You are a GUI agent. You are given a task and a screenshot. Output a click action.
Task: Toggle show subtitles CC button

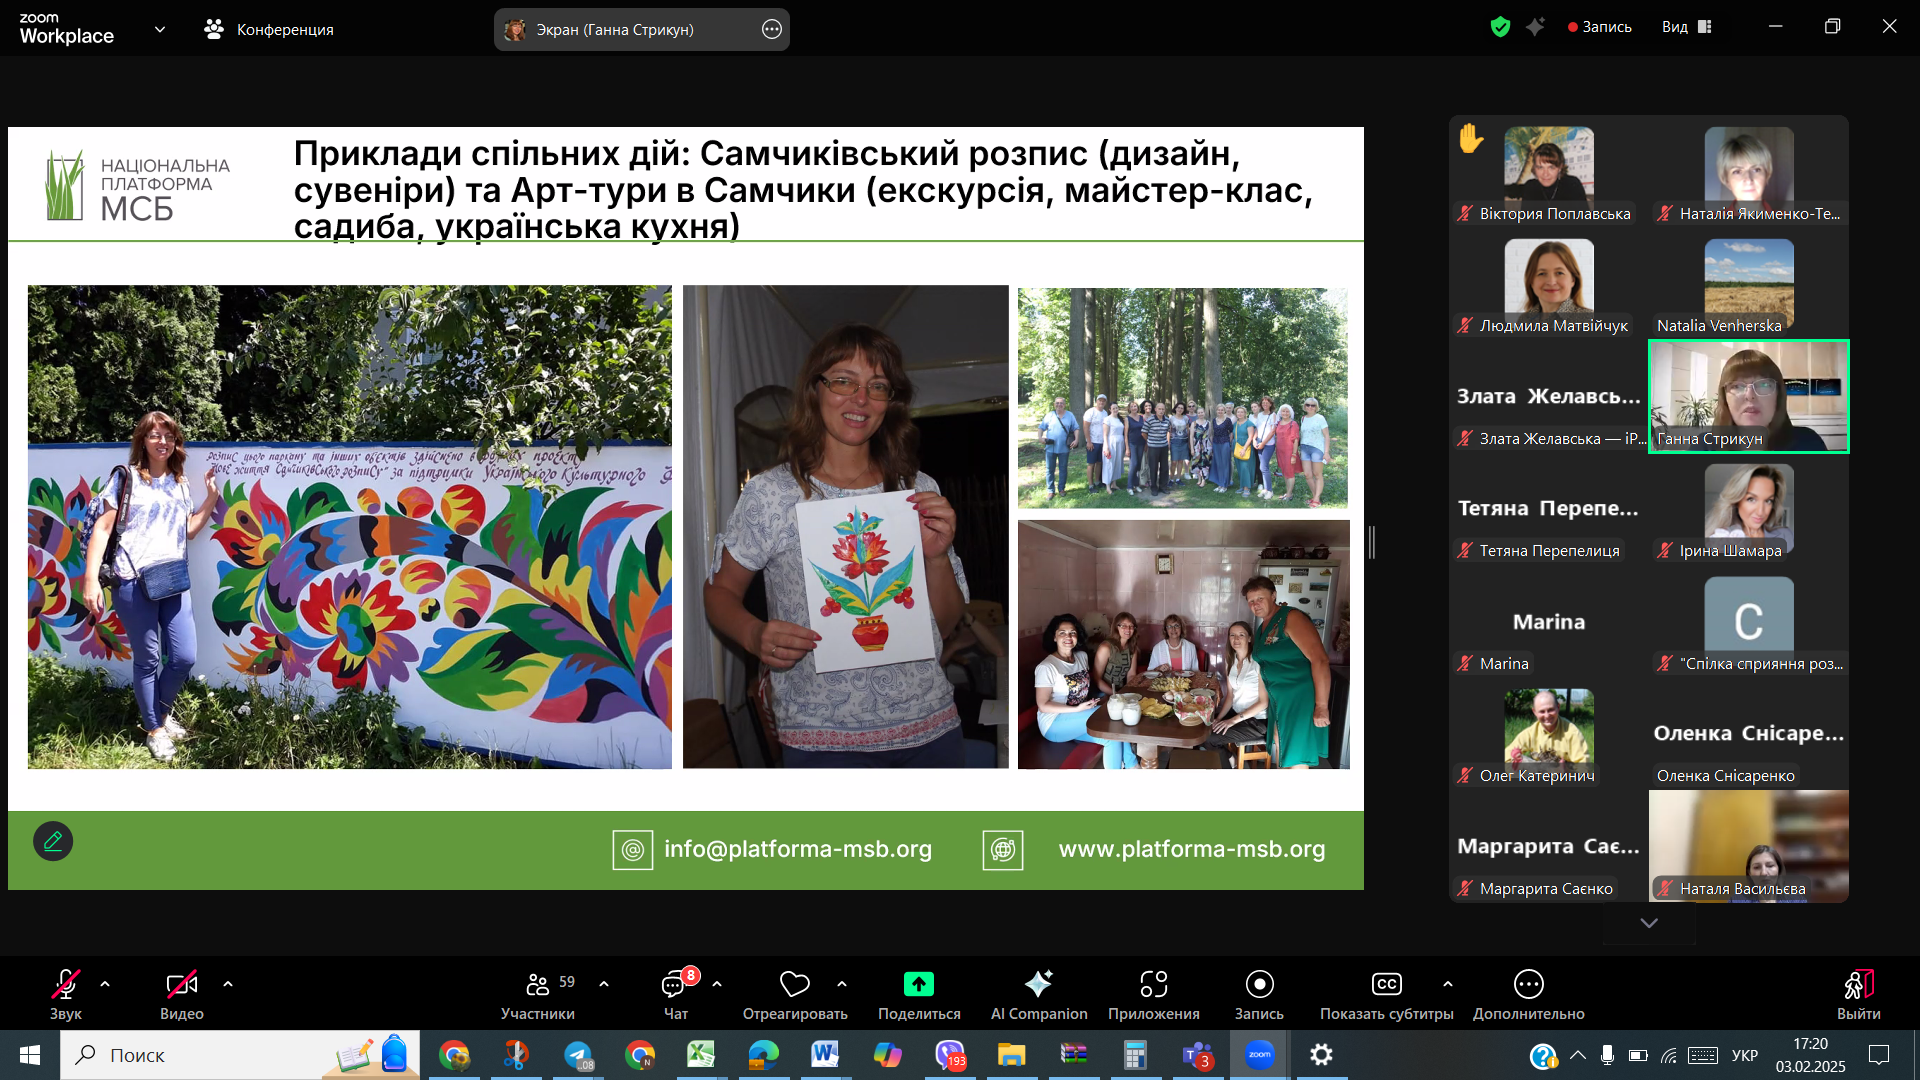point(1386,985)
